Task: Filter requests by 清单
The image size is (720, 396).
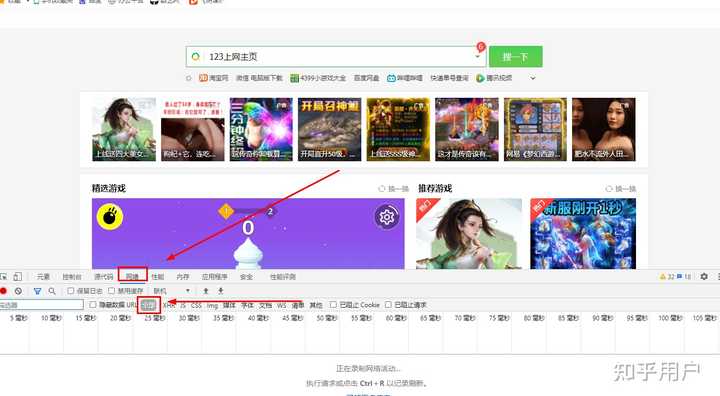Action: click(x=298, y=305)
